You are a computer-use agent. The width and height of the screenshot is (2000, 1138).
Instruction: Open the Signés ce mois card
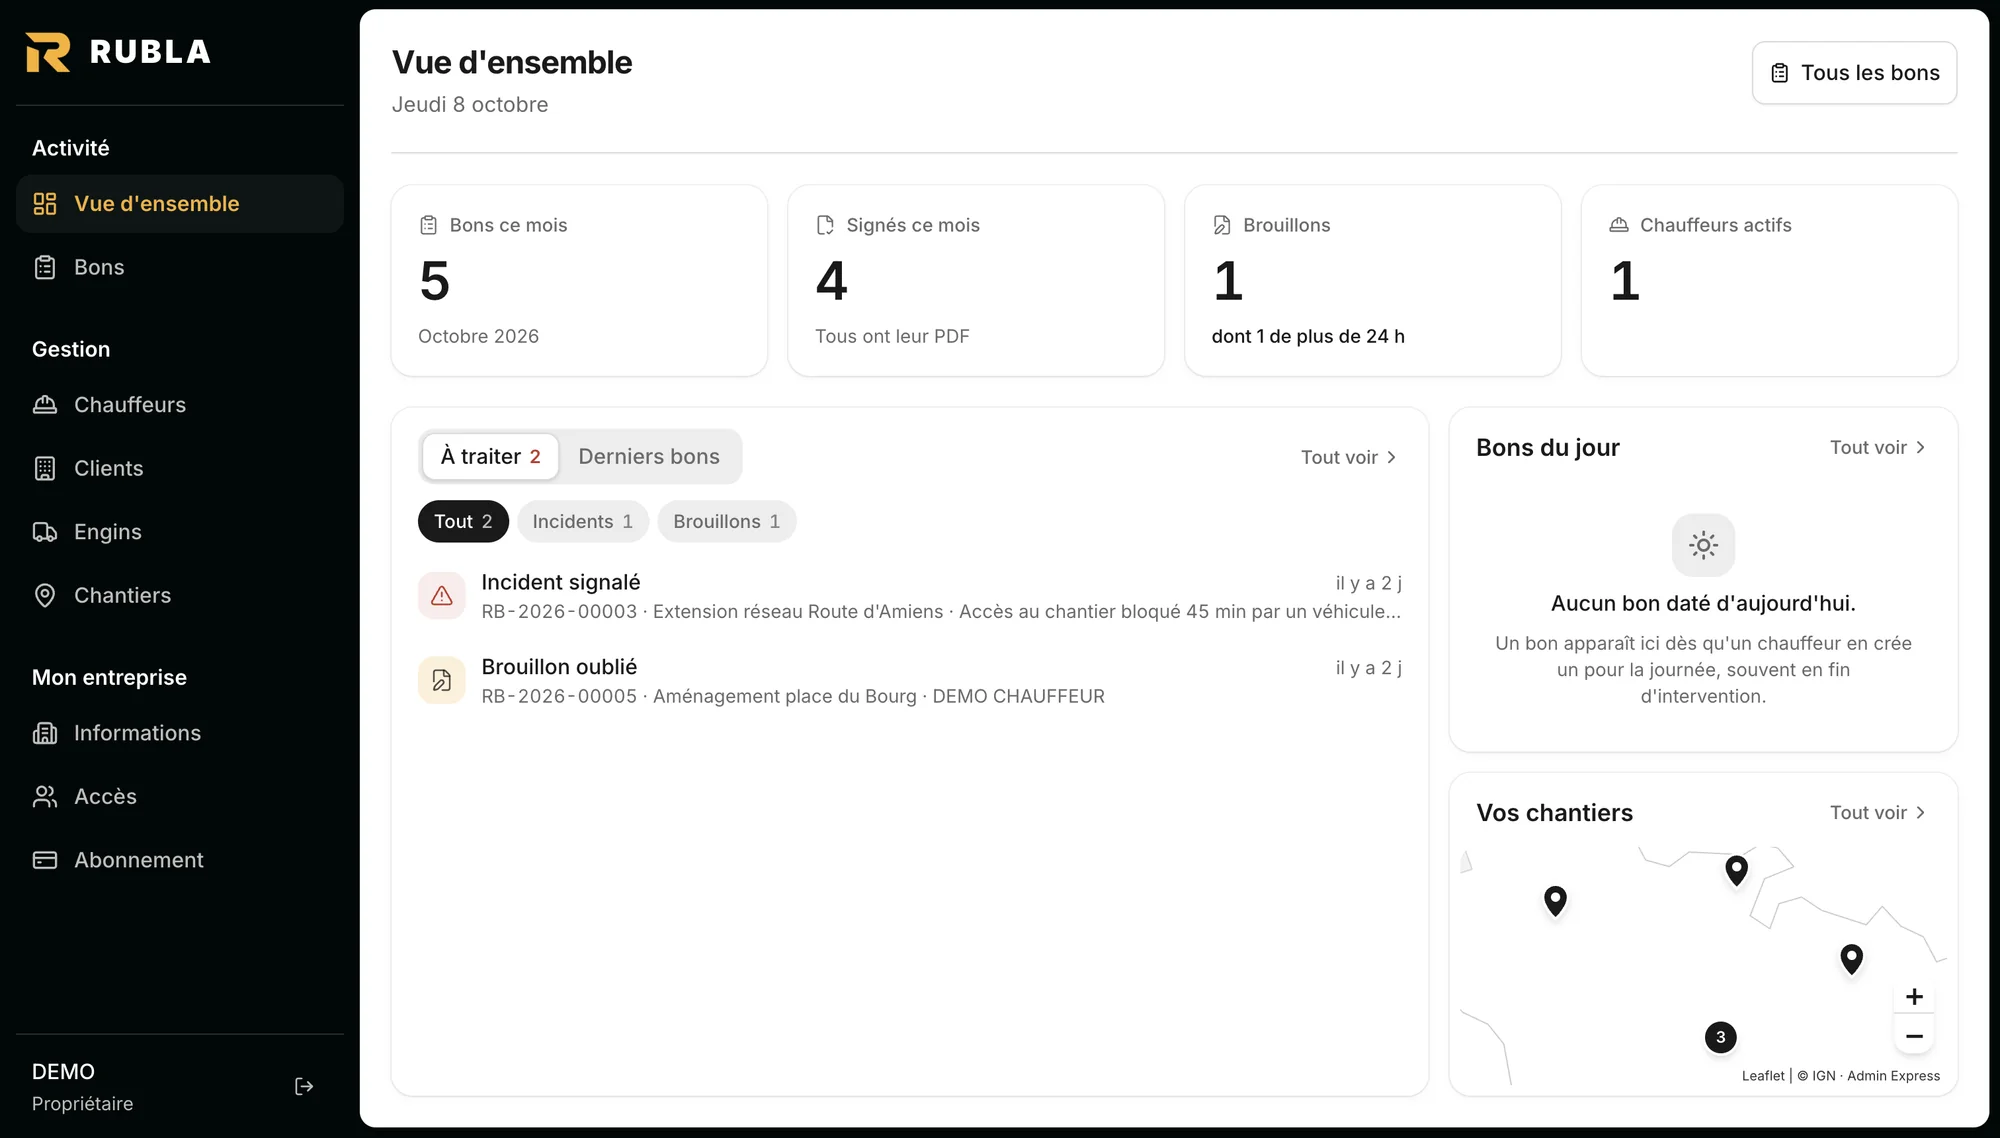point(976,280)
